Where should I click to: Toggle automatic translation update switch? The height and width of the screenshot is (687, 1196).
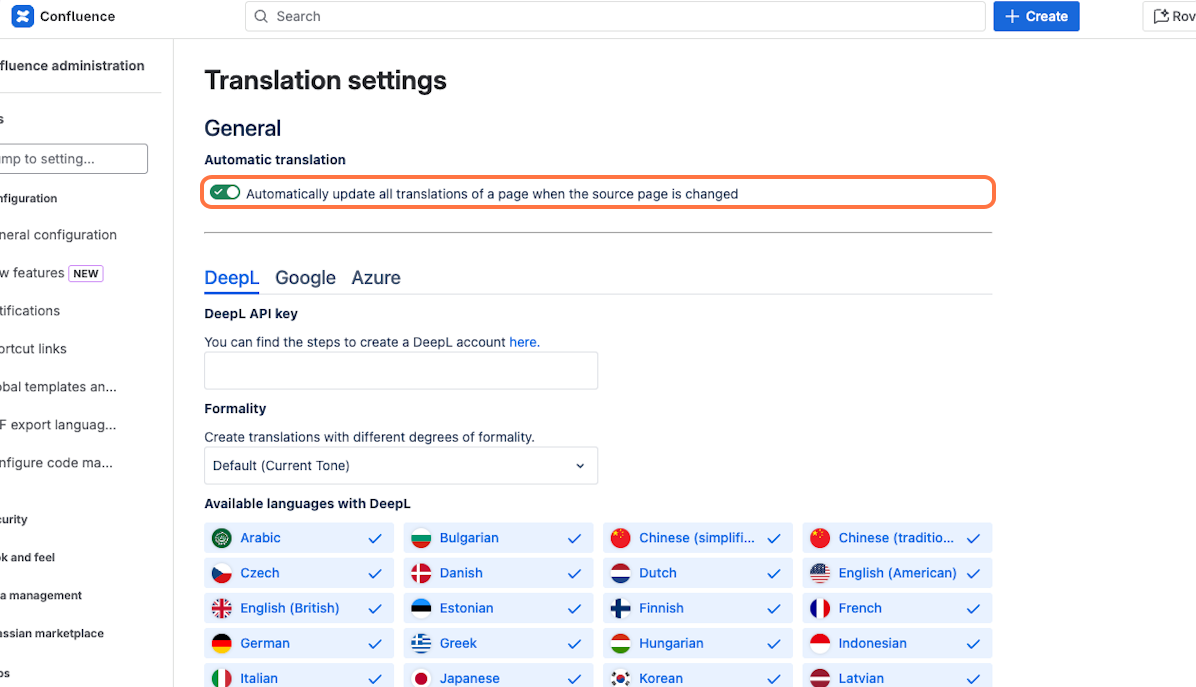225,193
